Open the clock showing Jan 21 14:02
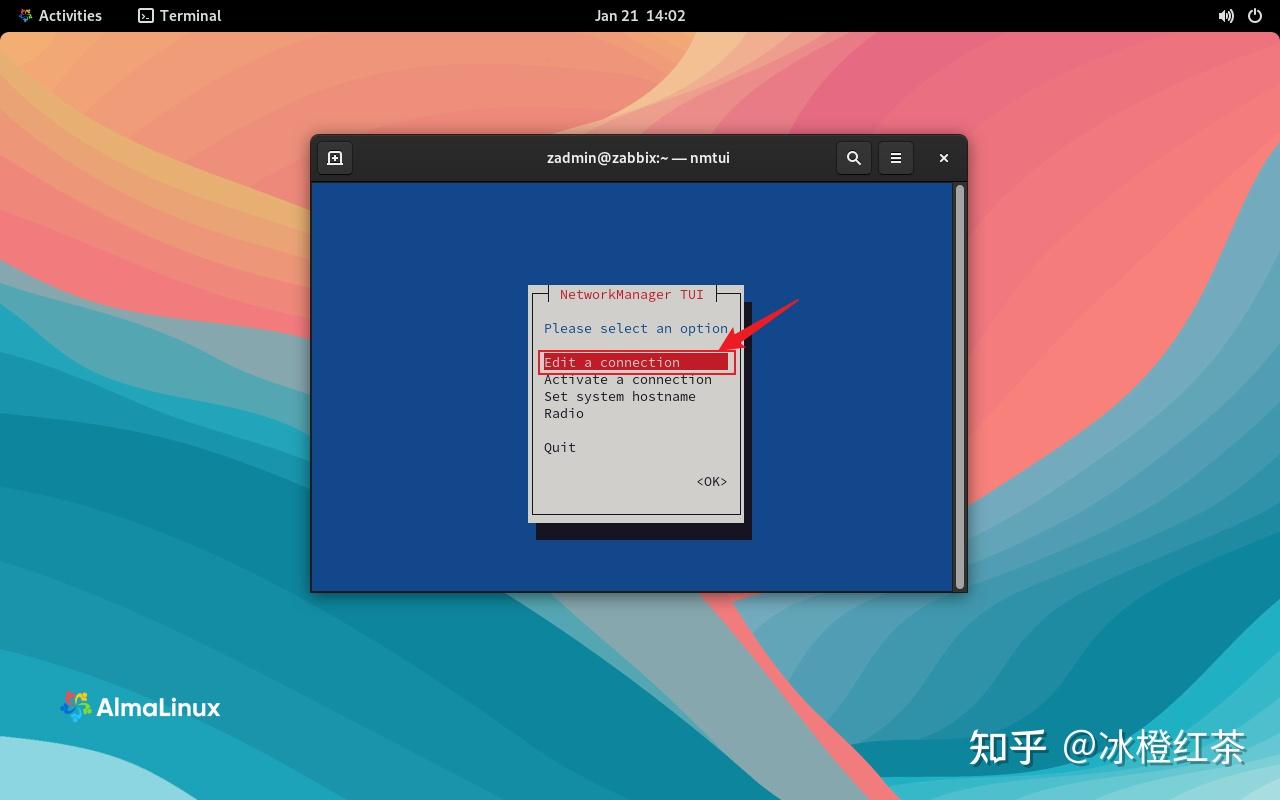1280x800 pixels. [x=640, y=15]
